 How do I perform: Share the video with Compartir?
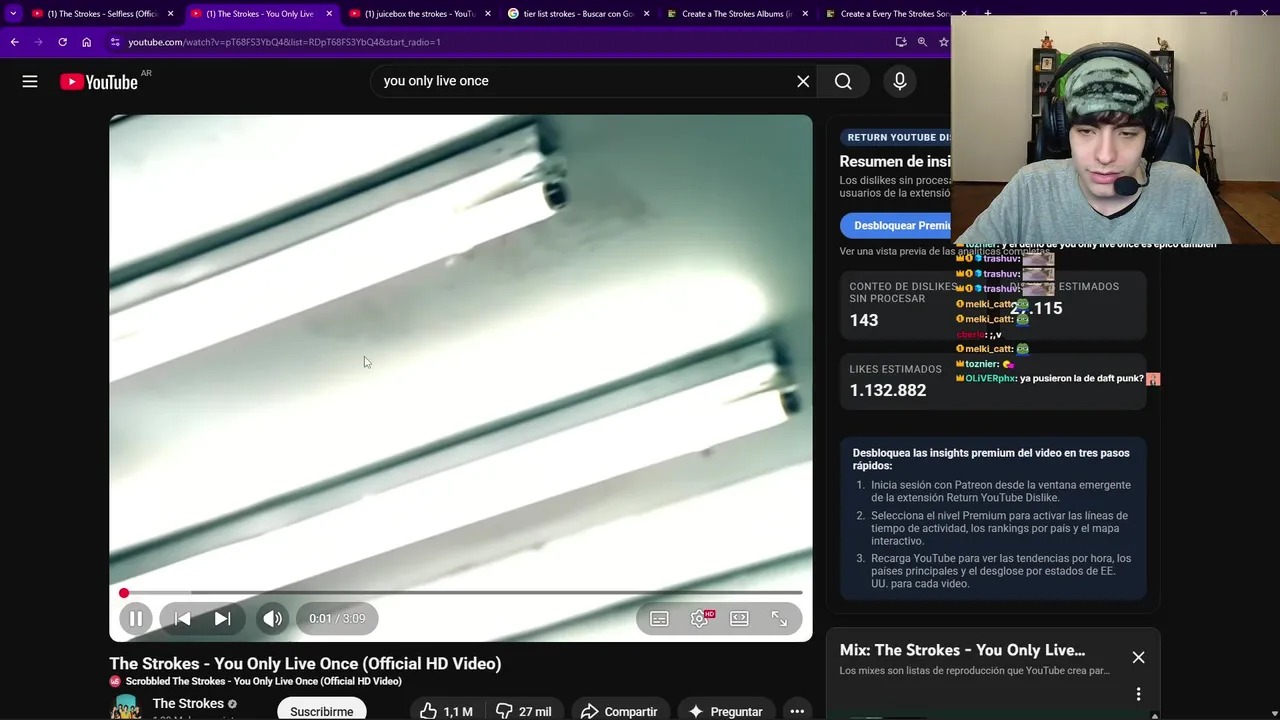pyautogui.click(x=619, y=711)
